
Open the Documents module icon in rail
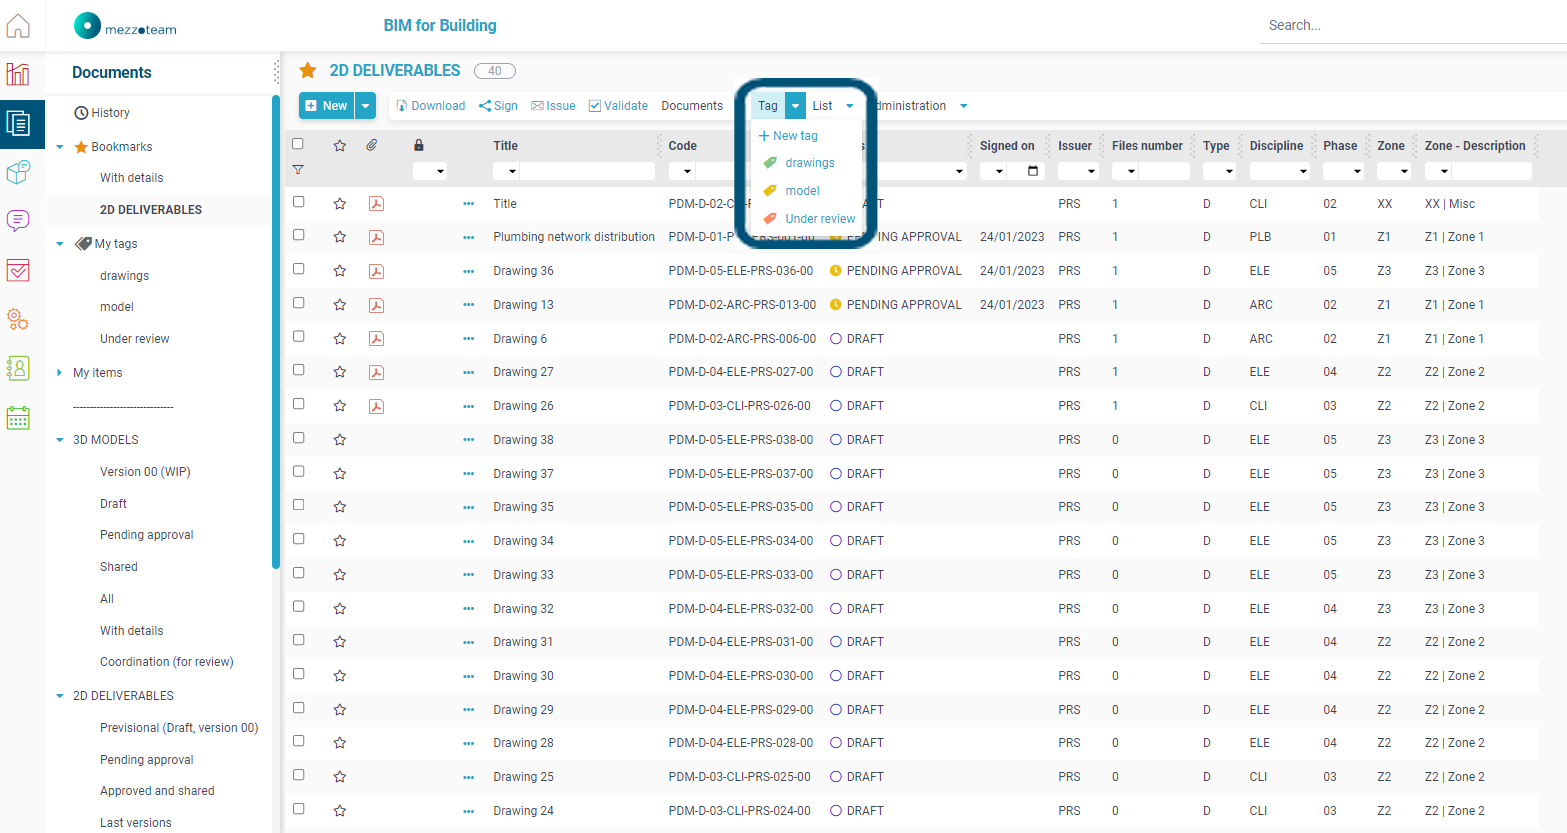click(18, 123)
